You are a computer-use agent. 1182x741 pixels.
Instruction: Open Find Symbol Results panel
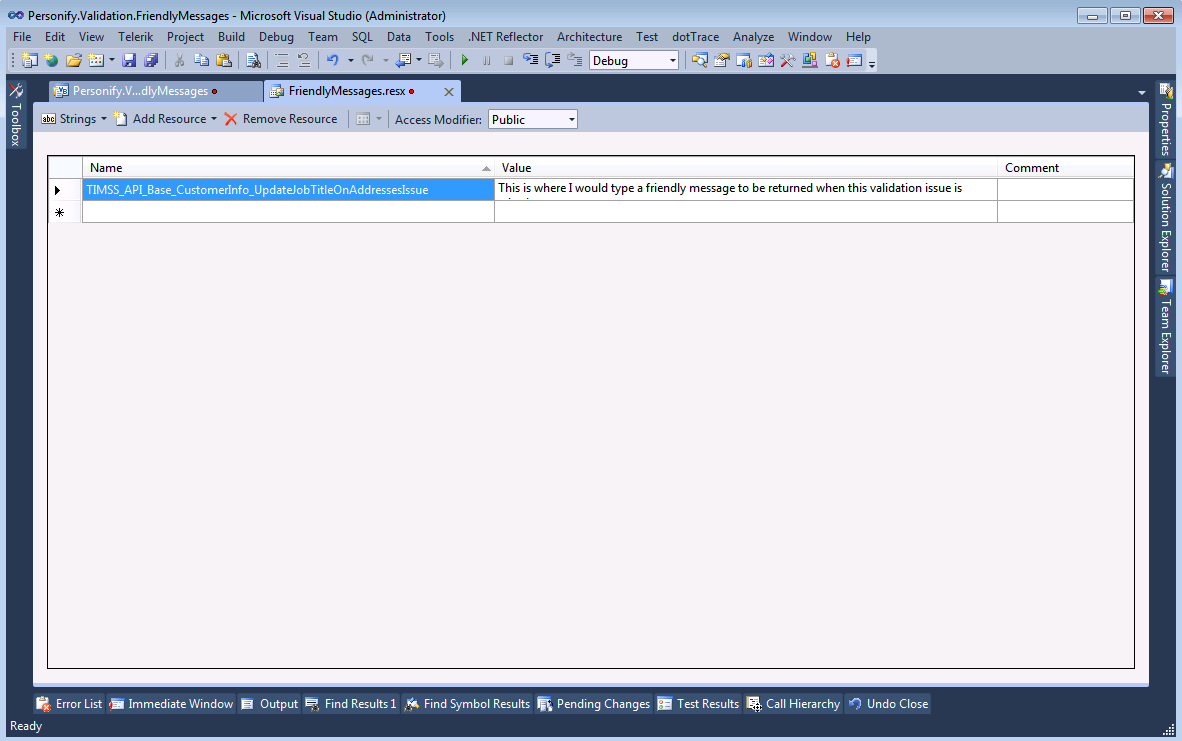468,703
